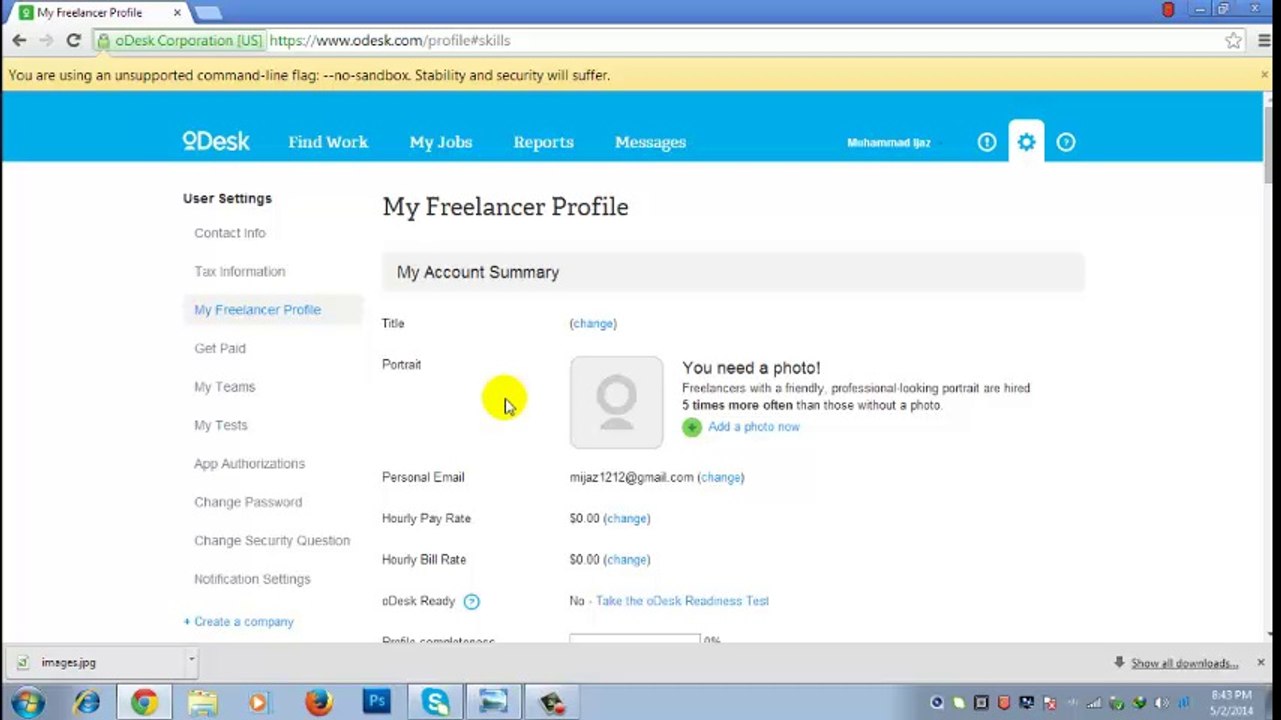Open the My Jobs menu
The width and height of the screenshot is (1281, 720).
click(440, 142)
